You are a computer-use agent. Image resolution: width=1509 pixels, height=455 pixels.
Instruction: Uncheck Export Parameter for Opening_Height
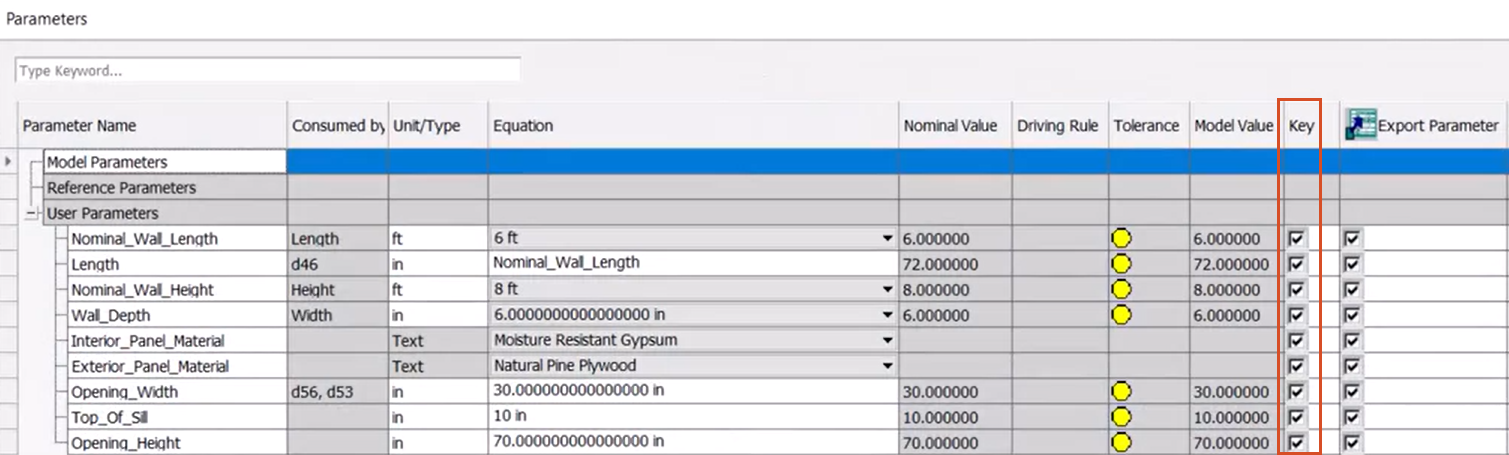tap(1353, 442)
